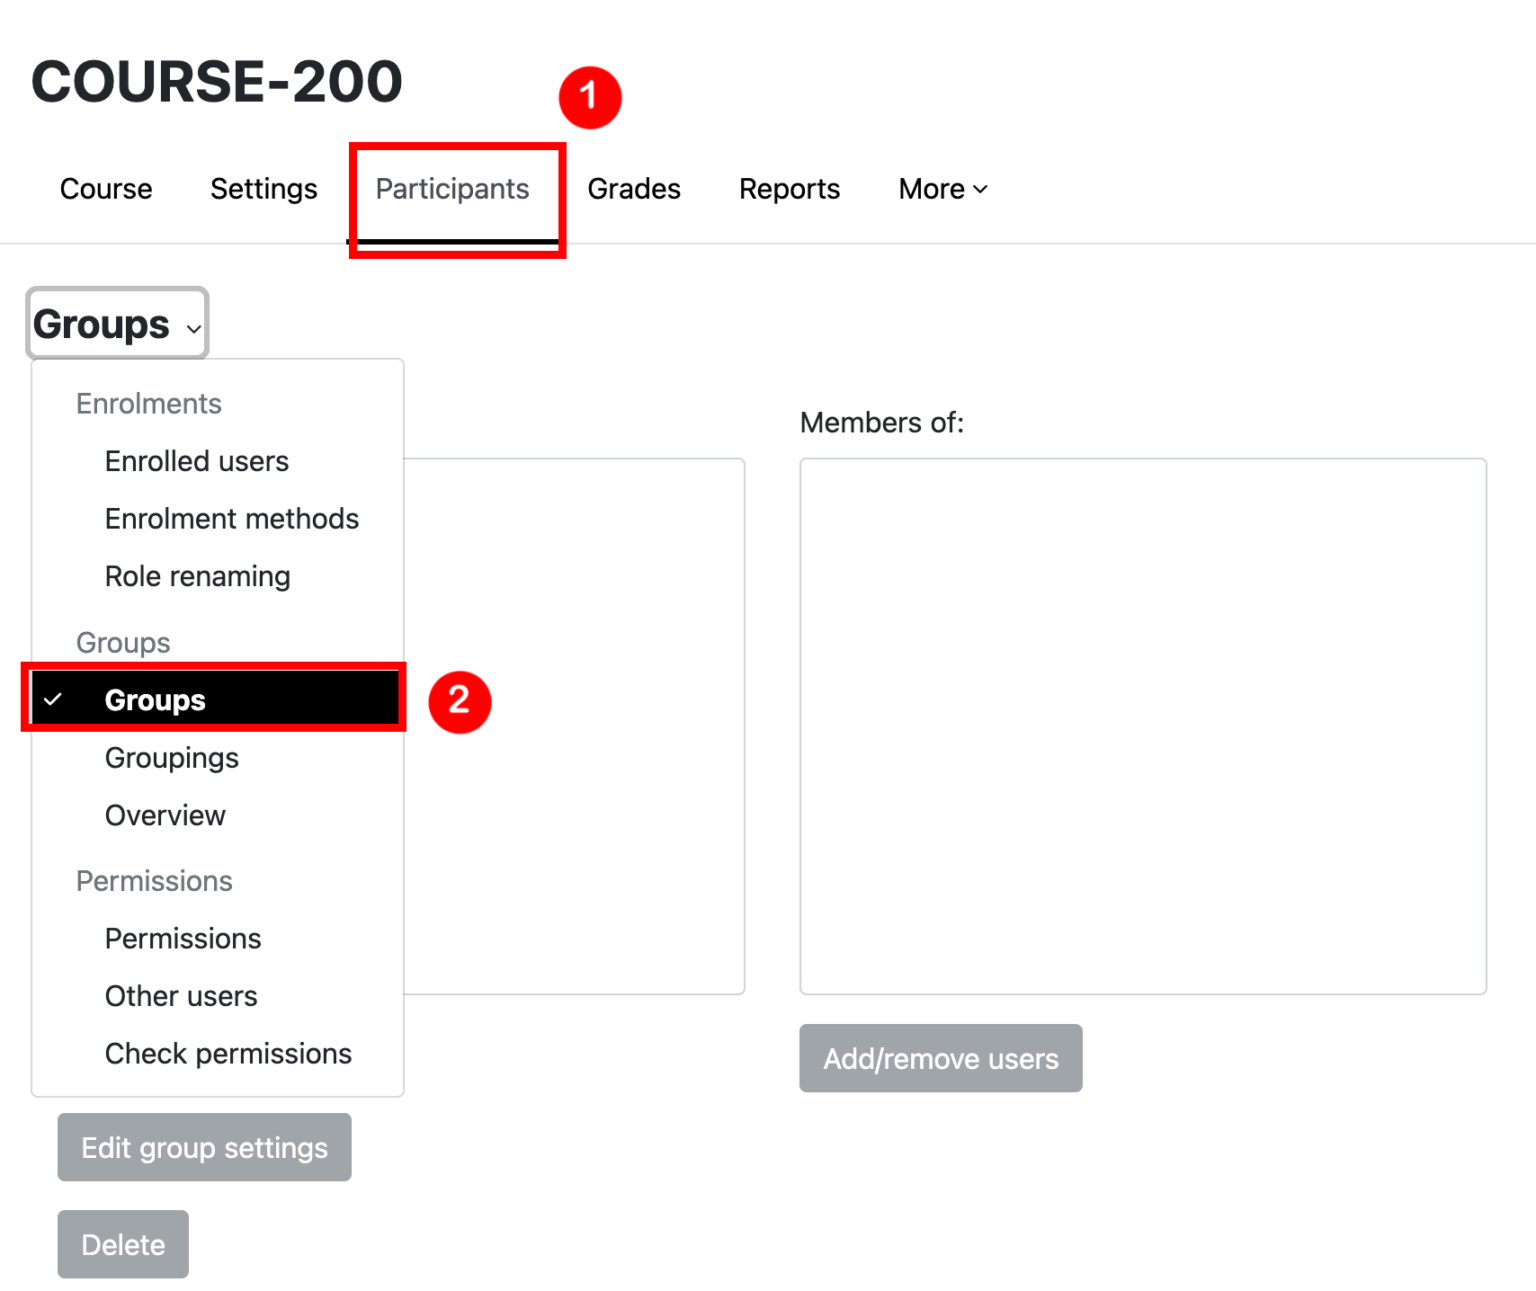1536x1291 pixels.
Task: Select the Participants tab
Action: [x=452, y=189]
